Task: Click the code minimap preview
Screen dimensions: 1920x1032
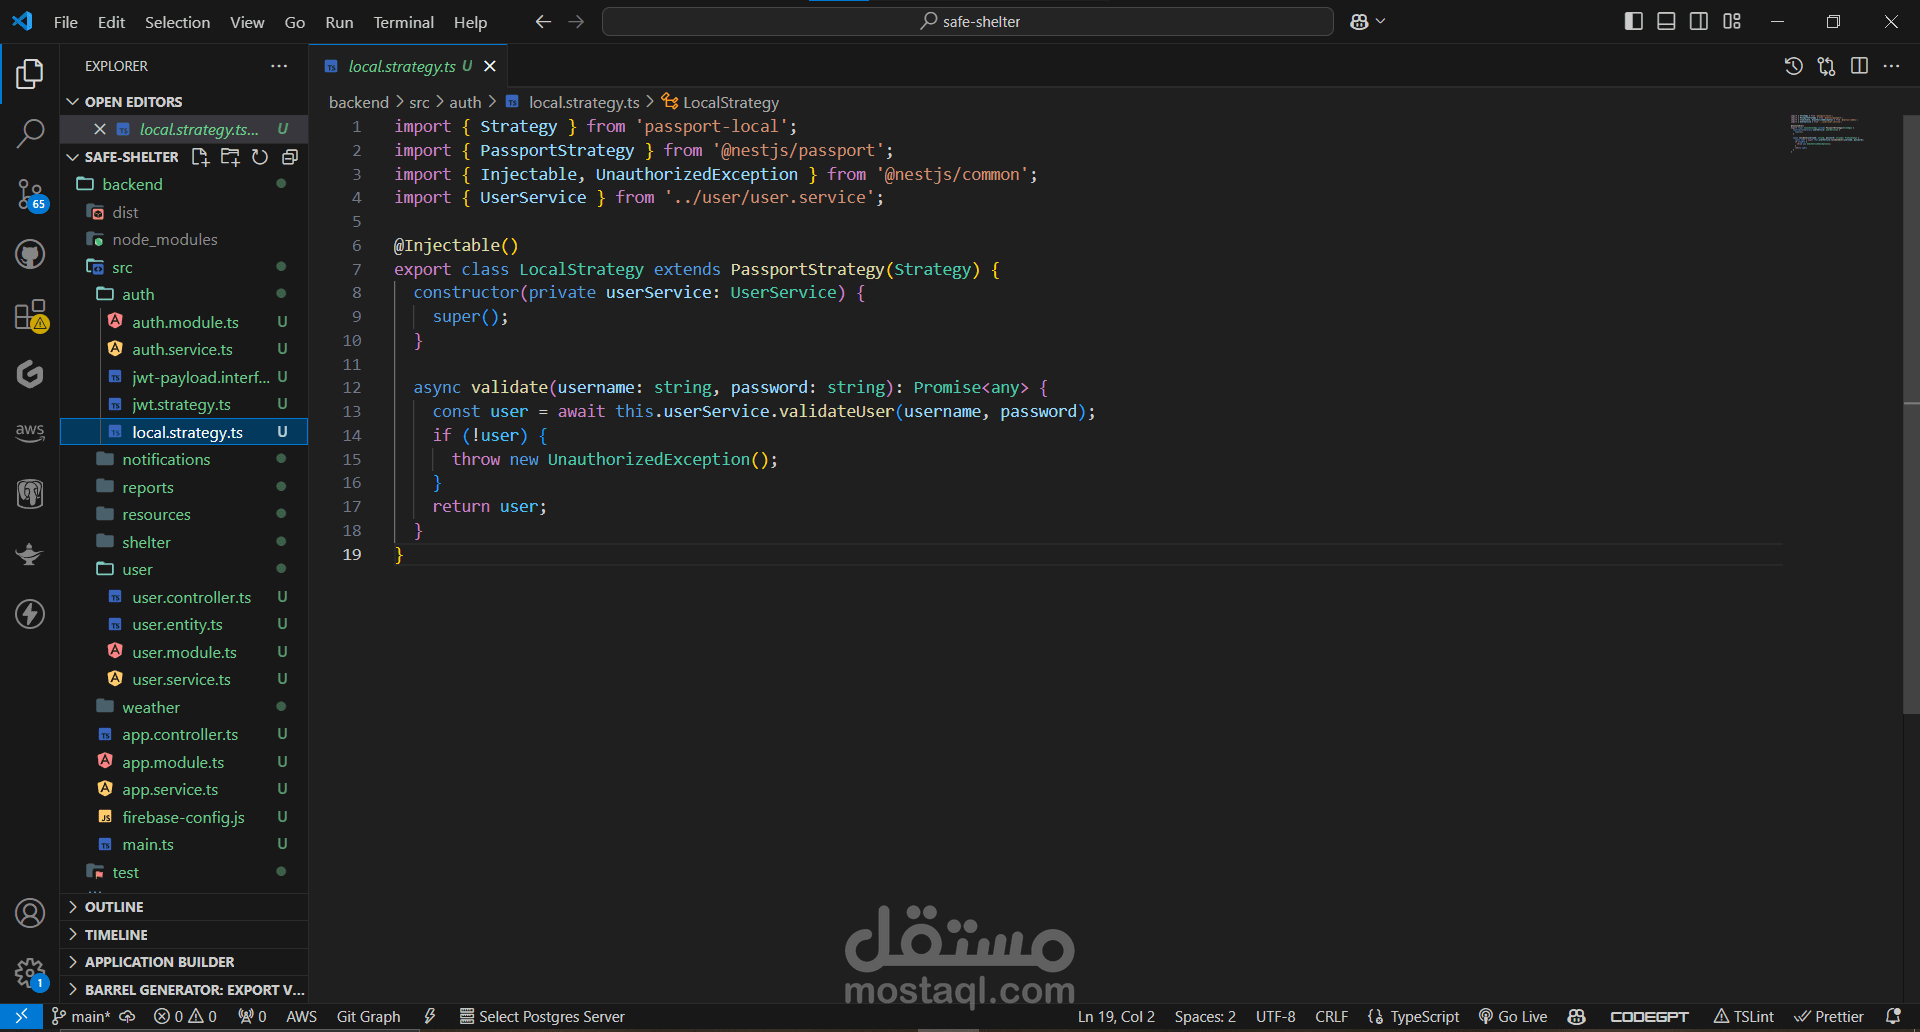Action: coord(1827,133)
